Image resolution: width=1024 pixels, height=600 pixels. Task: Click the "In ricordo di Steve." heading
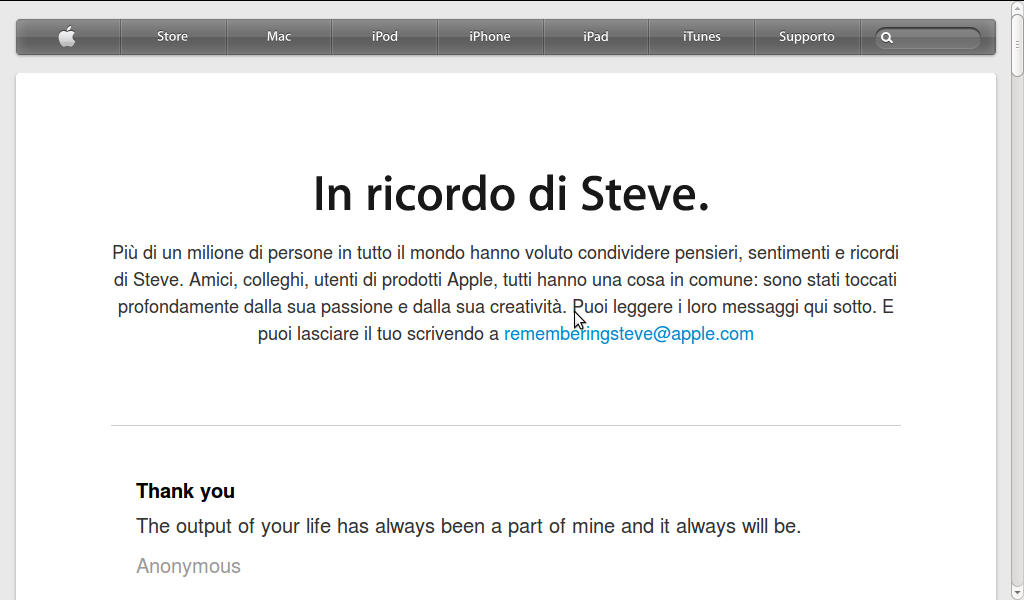(511, 194)
